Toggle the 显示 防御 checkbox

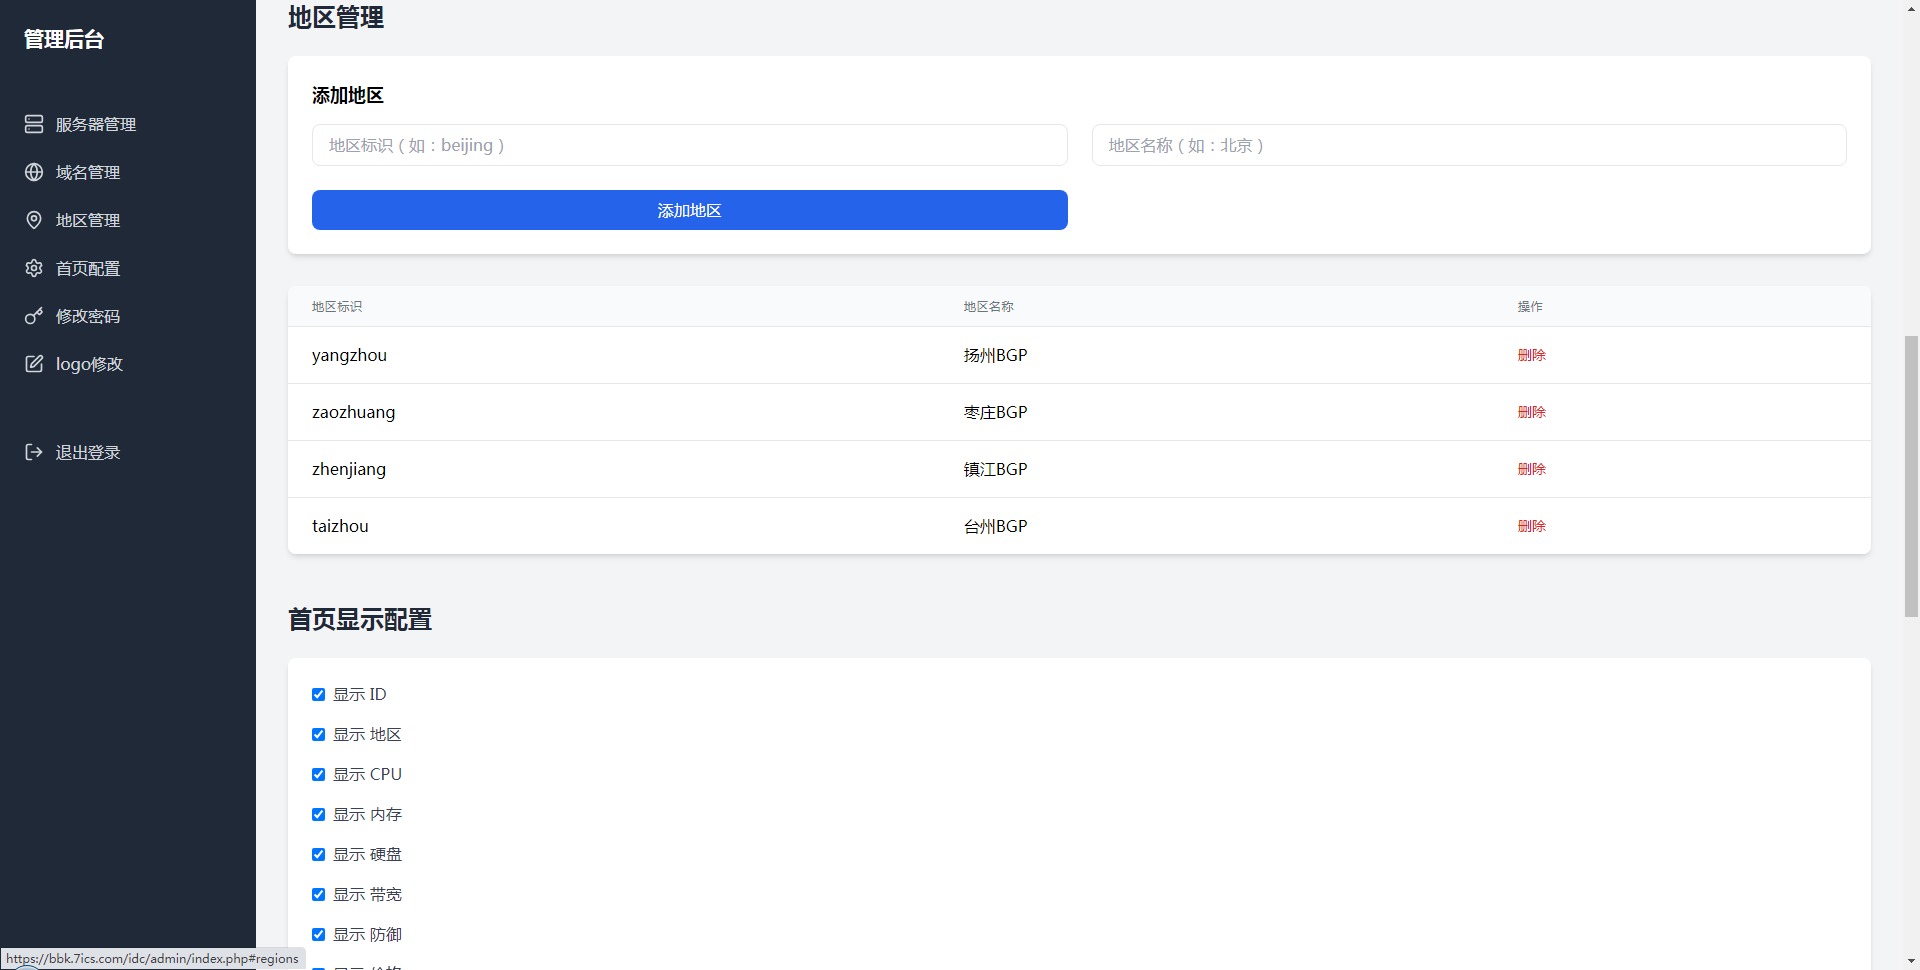pyautogui.click(x=318, y=934)
